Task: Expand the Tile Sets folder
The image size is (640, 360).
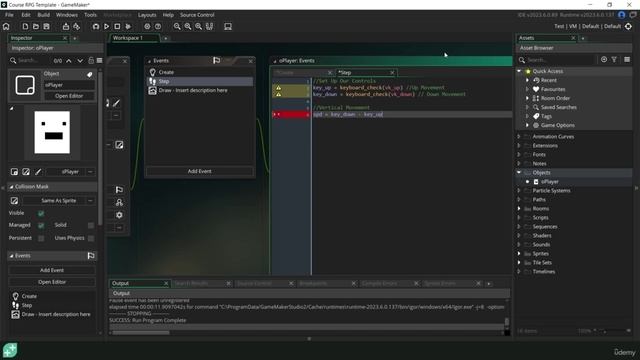Action: pyautogui.click(x=519, y=262)
